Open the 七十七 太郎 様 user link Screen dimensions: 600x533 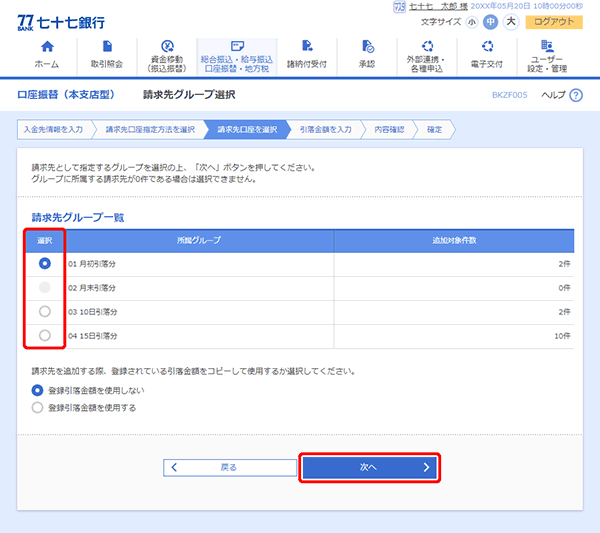point(438,7)
